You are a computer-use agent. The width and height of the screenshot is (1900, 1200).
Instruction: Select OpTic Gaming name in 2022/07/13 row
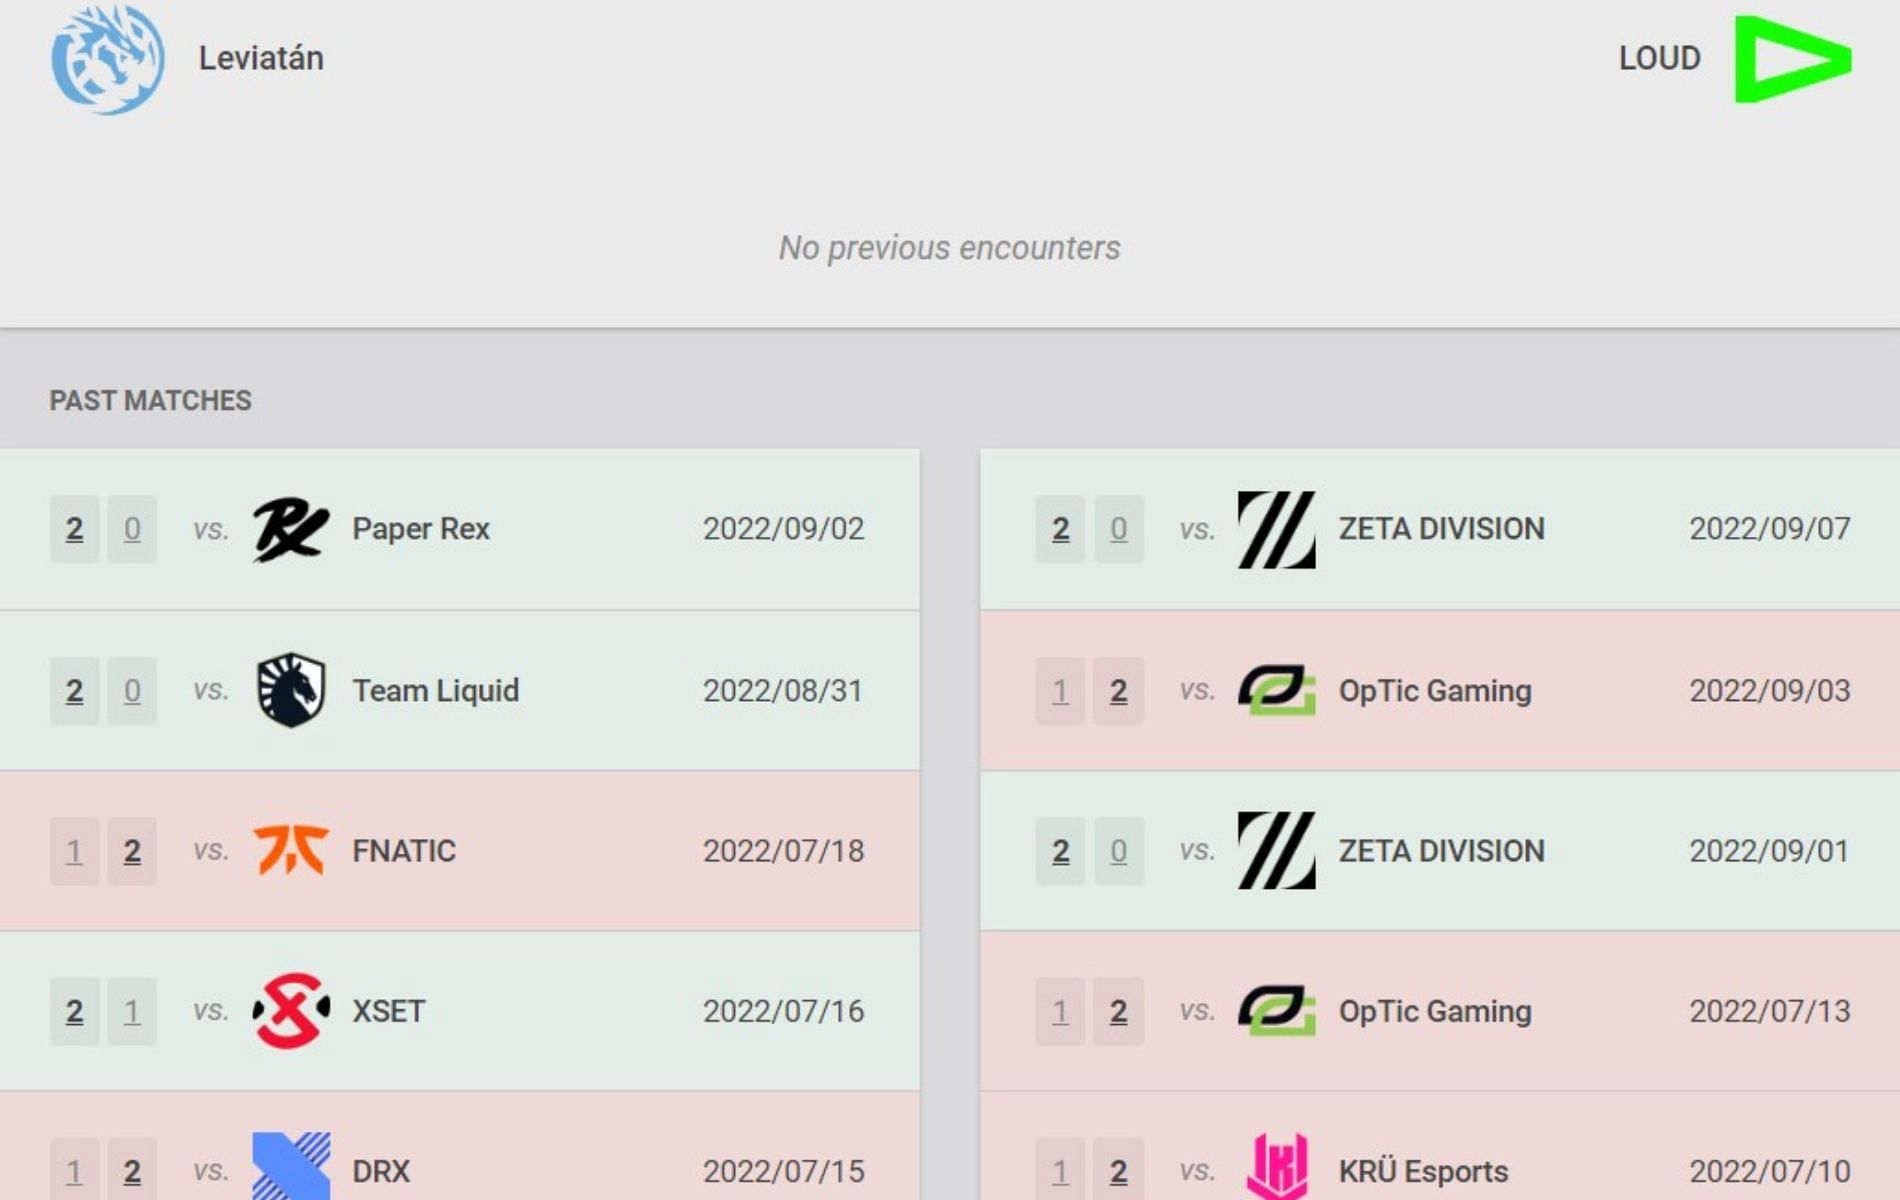pos(1435,1012)
